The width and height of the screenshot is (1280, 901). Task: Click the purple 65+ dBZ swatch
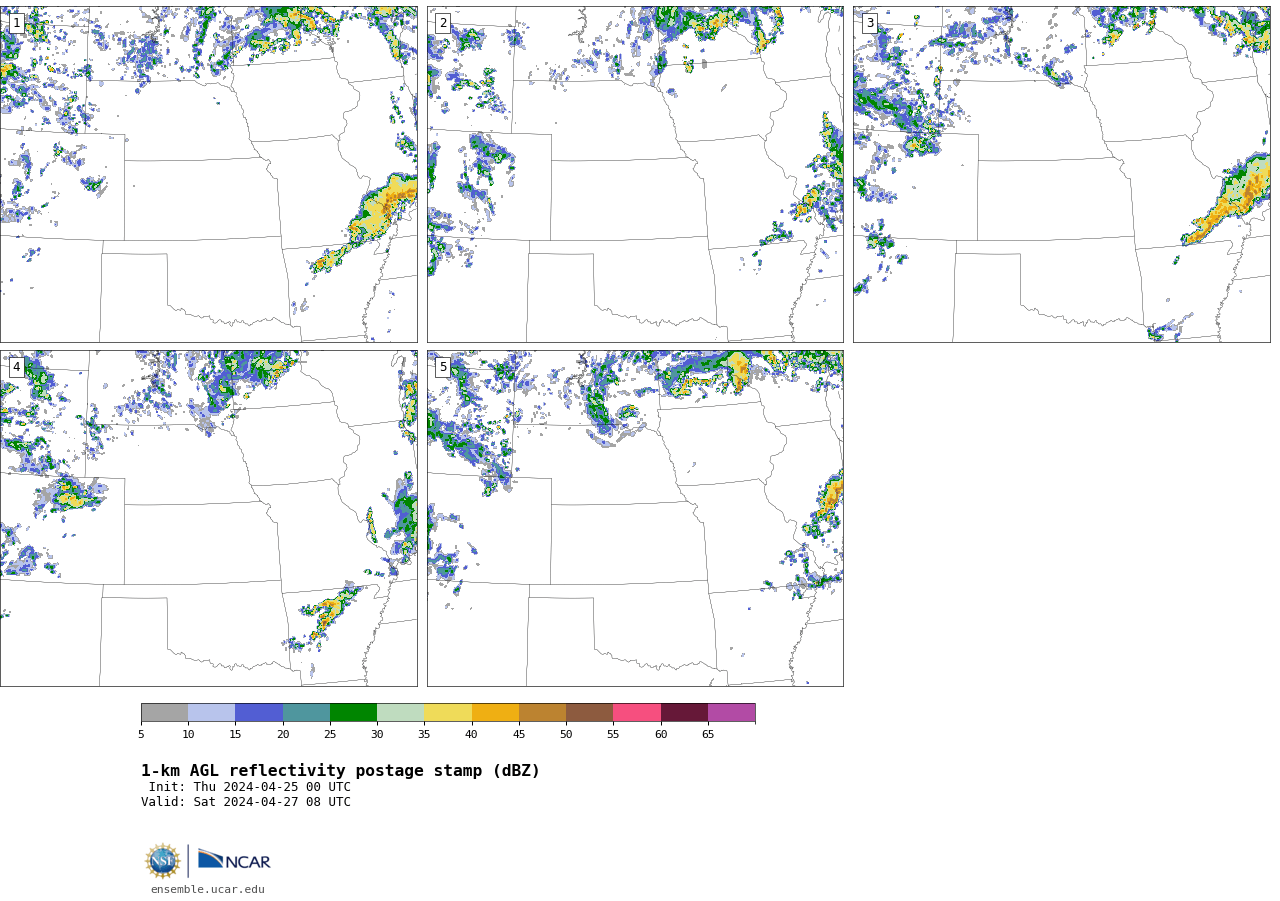click(731, 712)
